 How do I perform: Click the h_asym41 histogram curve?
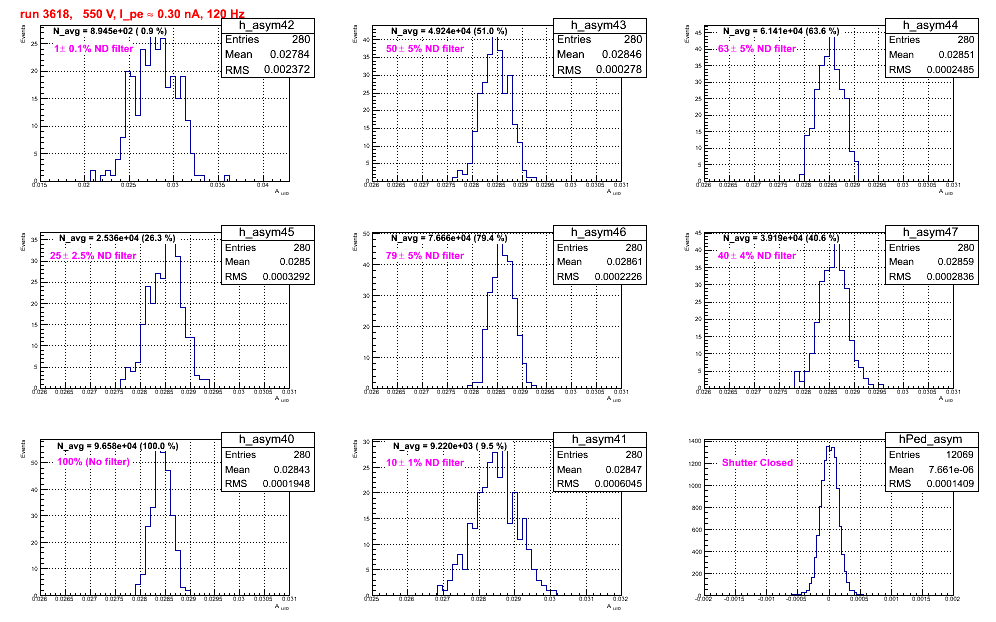coord(495,524)
